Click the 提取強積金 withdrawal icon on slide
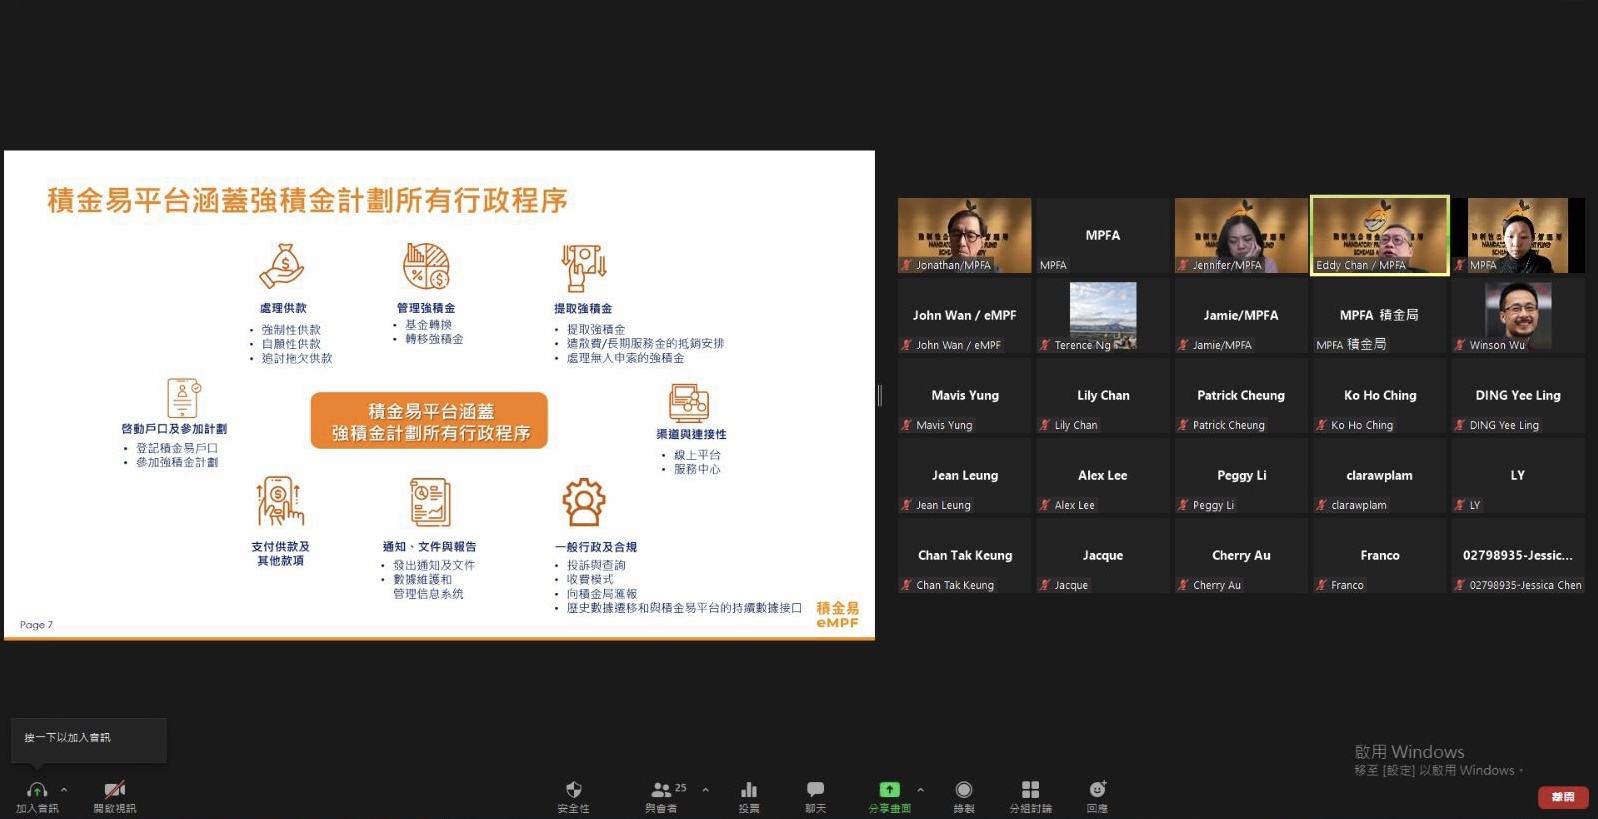Image resolution: width=1598 pixels, height=819 pixels. click(583, 268)
